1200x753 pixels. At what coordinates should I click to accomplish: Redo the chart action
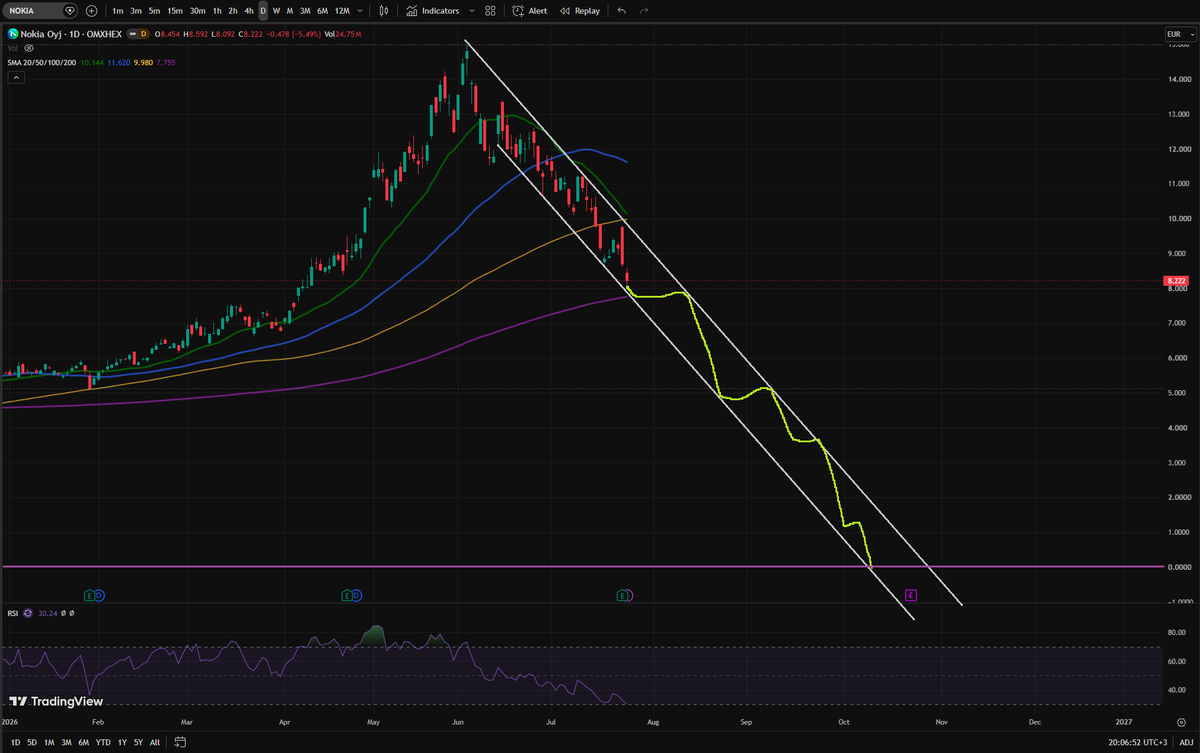tap(644, 11)
